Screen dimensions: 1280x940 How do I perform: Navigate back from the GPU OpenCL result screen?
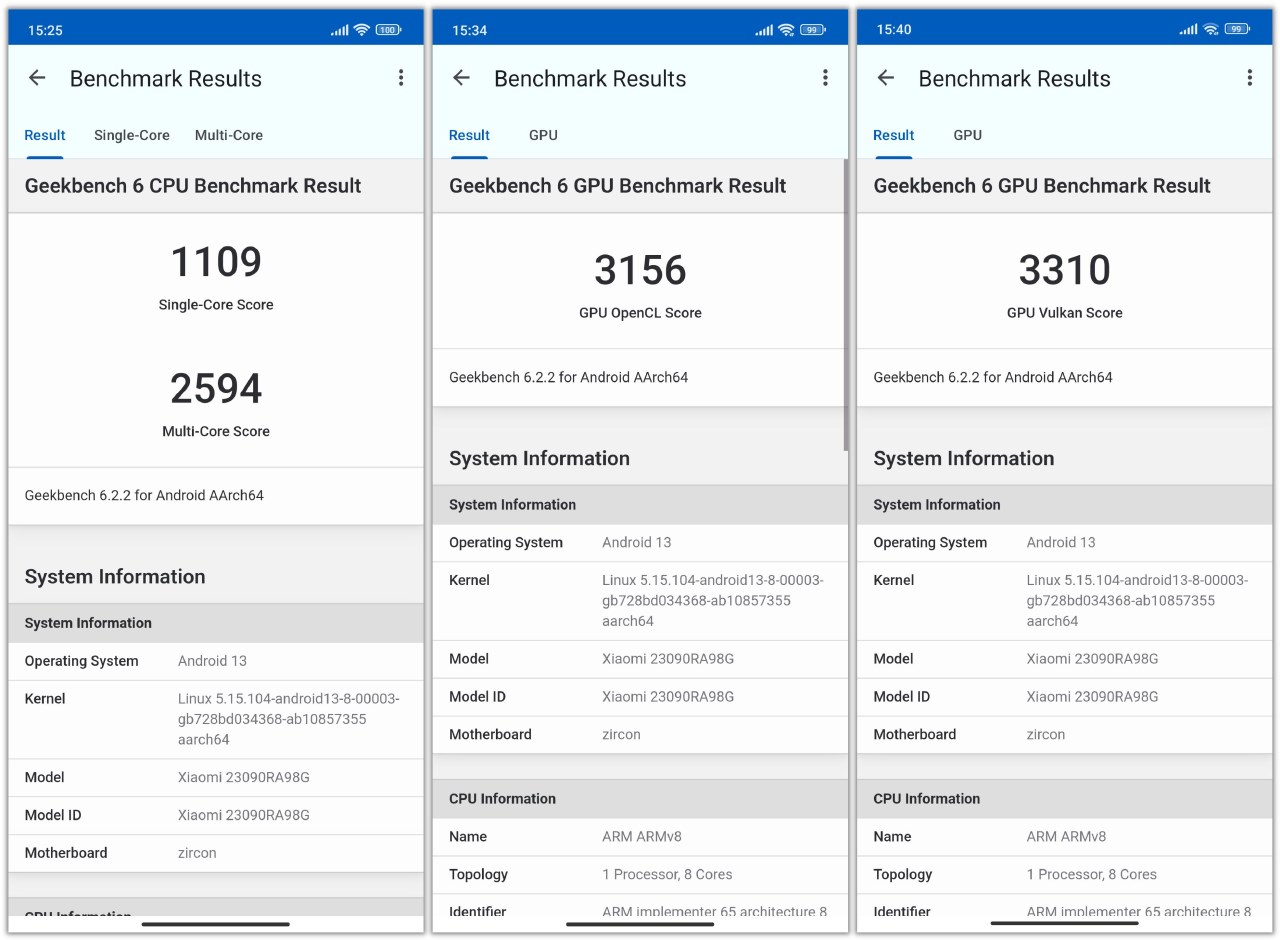point(460,78)
